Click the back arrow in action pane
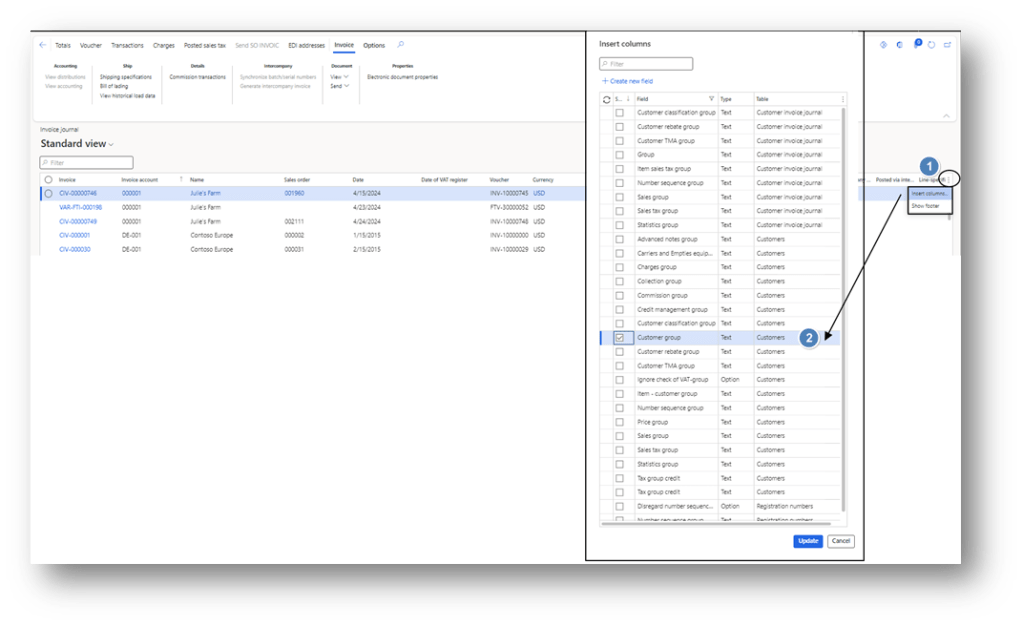The height and width of the screenshot is (626, 1023). 43,45
